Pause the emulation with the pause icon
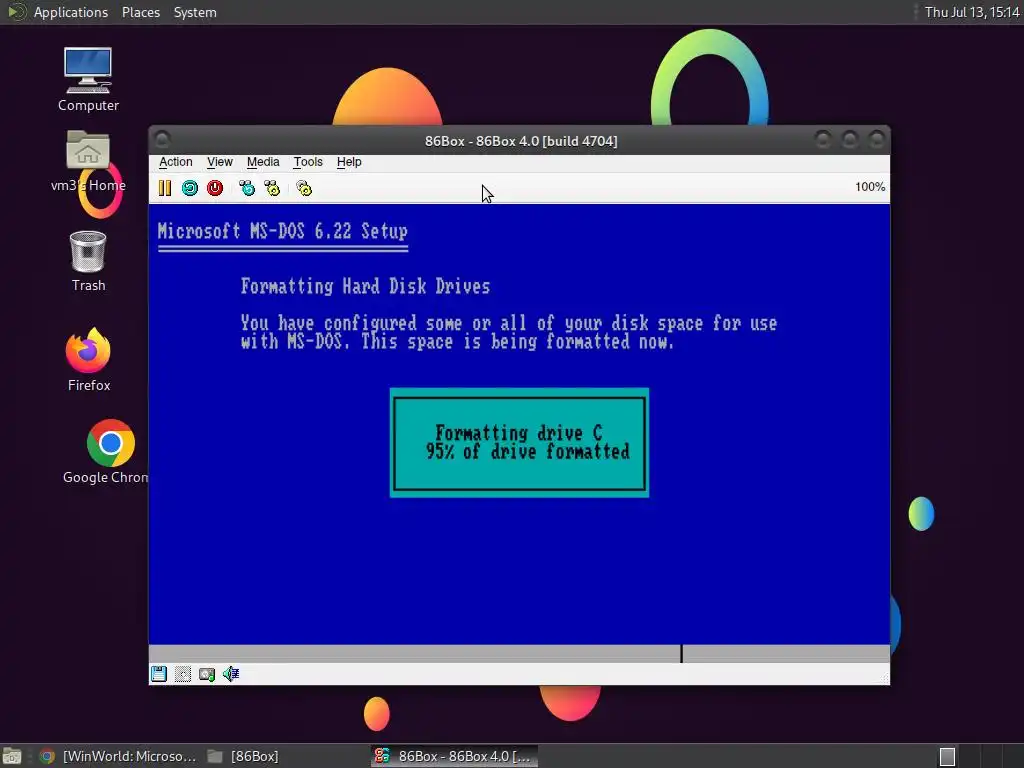The width and height of the screenshot is (1024, 768). click(x=165, y=188)
